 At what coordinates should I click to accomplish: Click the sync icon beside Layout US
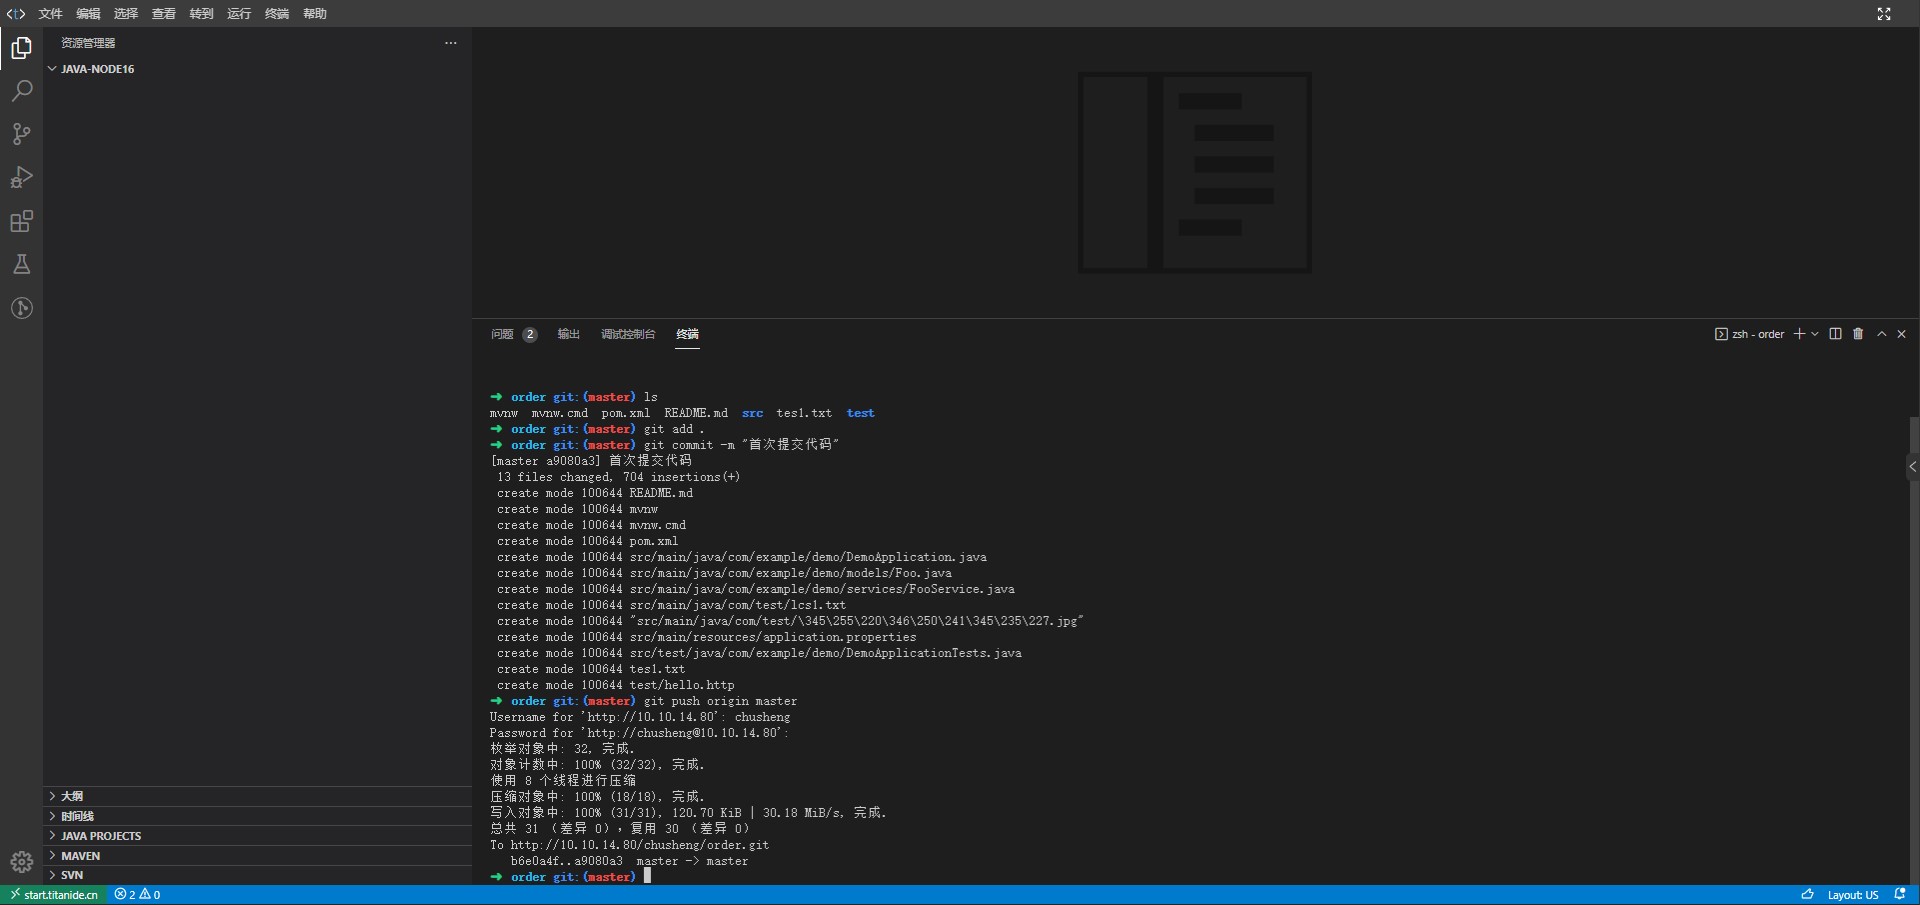[x=1807, y=895]
